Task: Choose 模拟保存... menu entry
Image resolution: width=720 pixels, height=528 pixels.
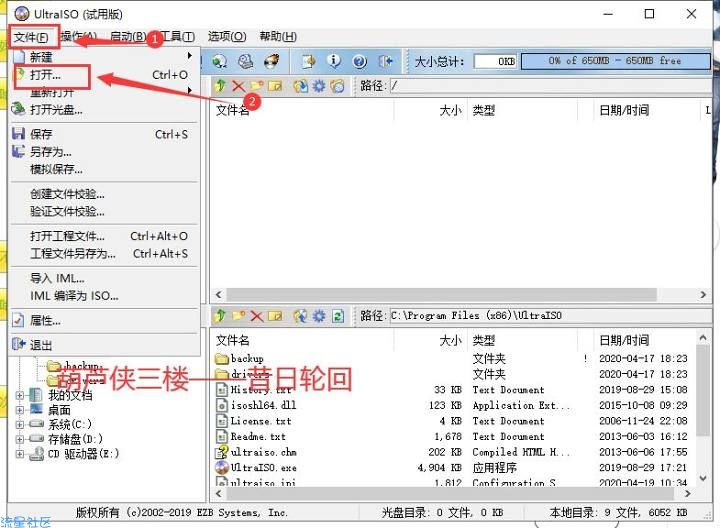Action: tap(105, 169)
